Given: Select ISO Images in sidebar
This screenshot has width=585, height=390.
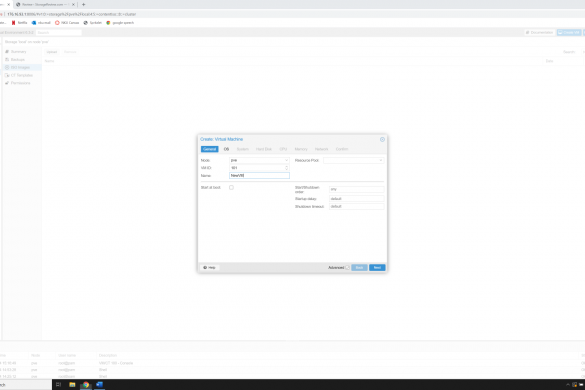Looking at the screenshot, I should click(x=20, y=67).
